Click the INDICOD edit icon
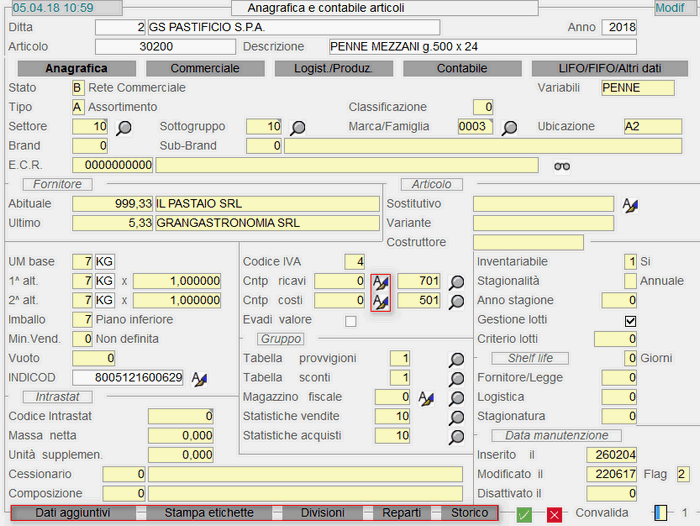 tap(199, 378)
